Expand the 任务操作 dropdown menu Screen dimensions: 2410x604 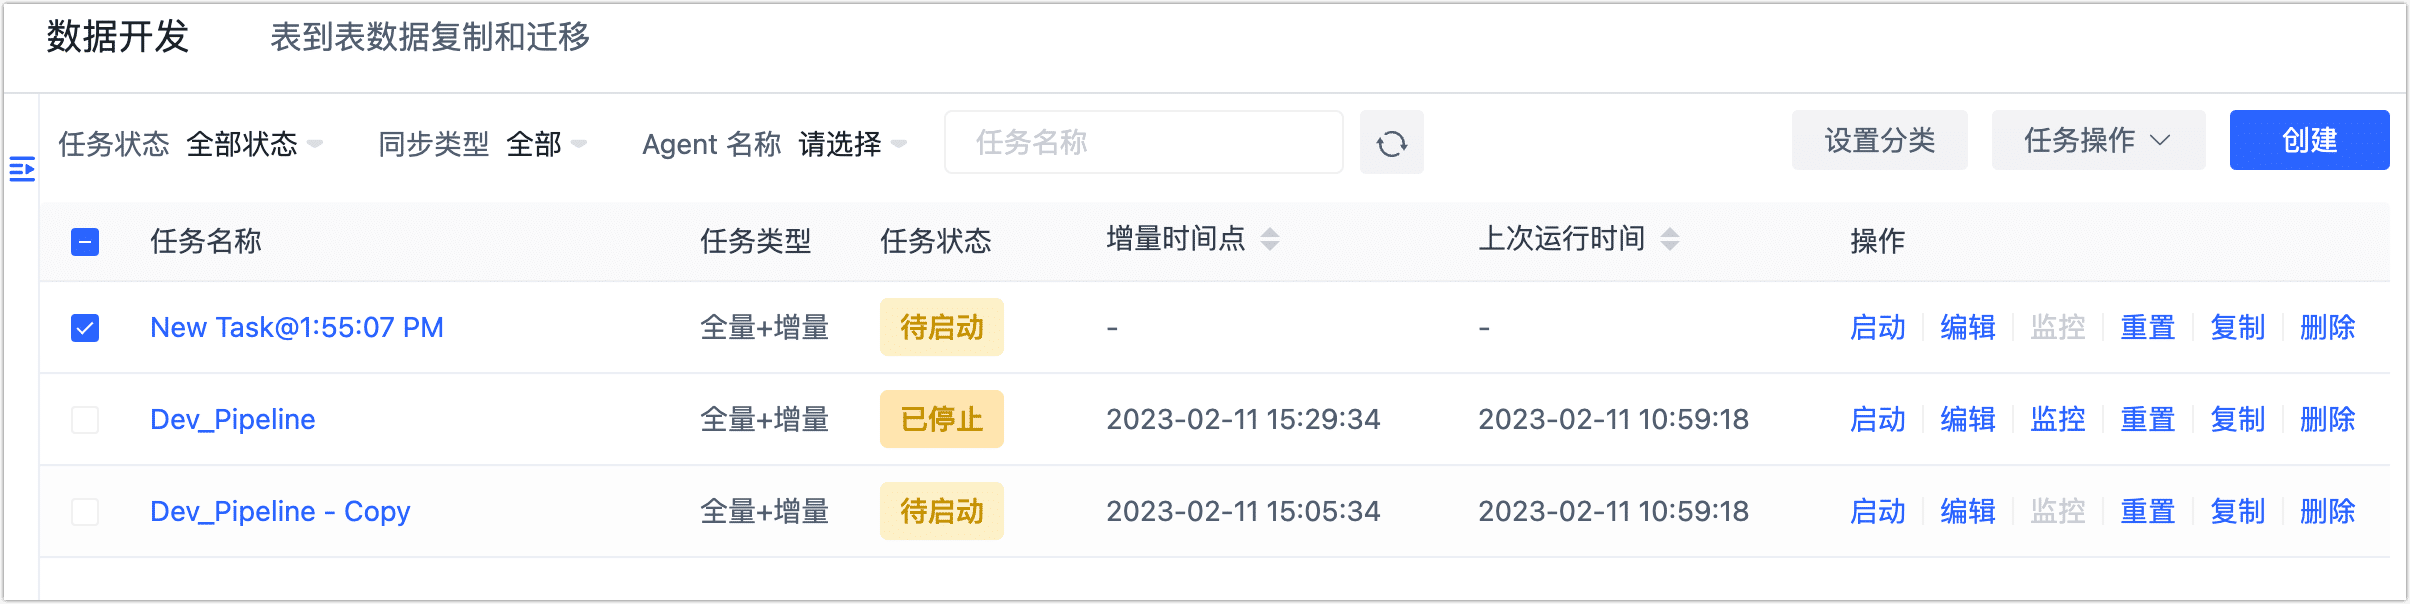2097,140
